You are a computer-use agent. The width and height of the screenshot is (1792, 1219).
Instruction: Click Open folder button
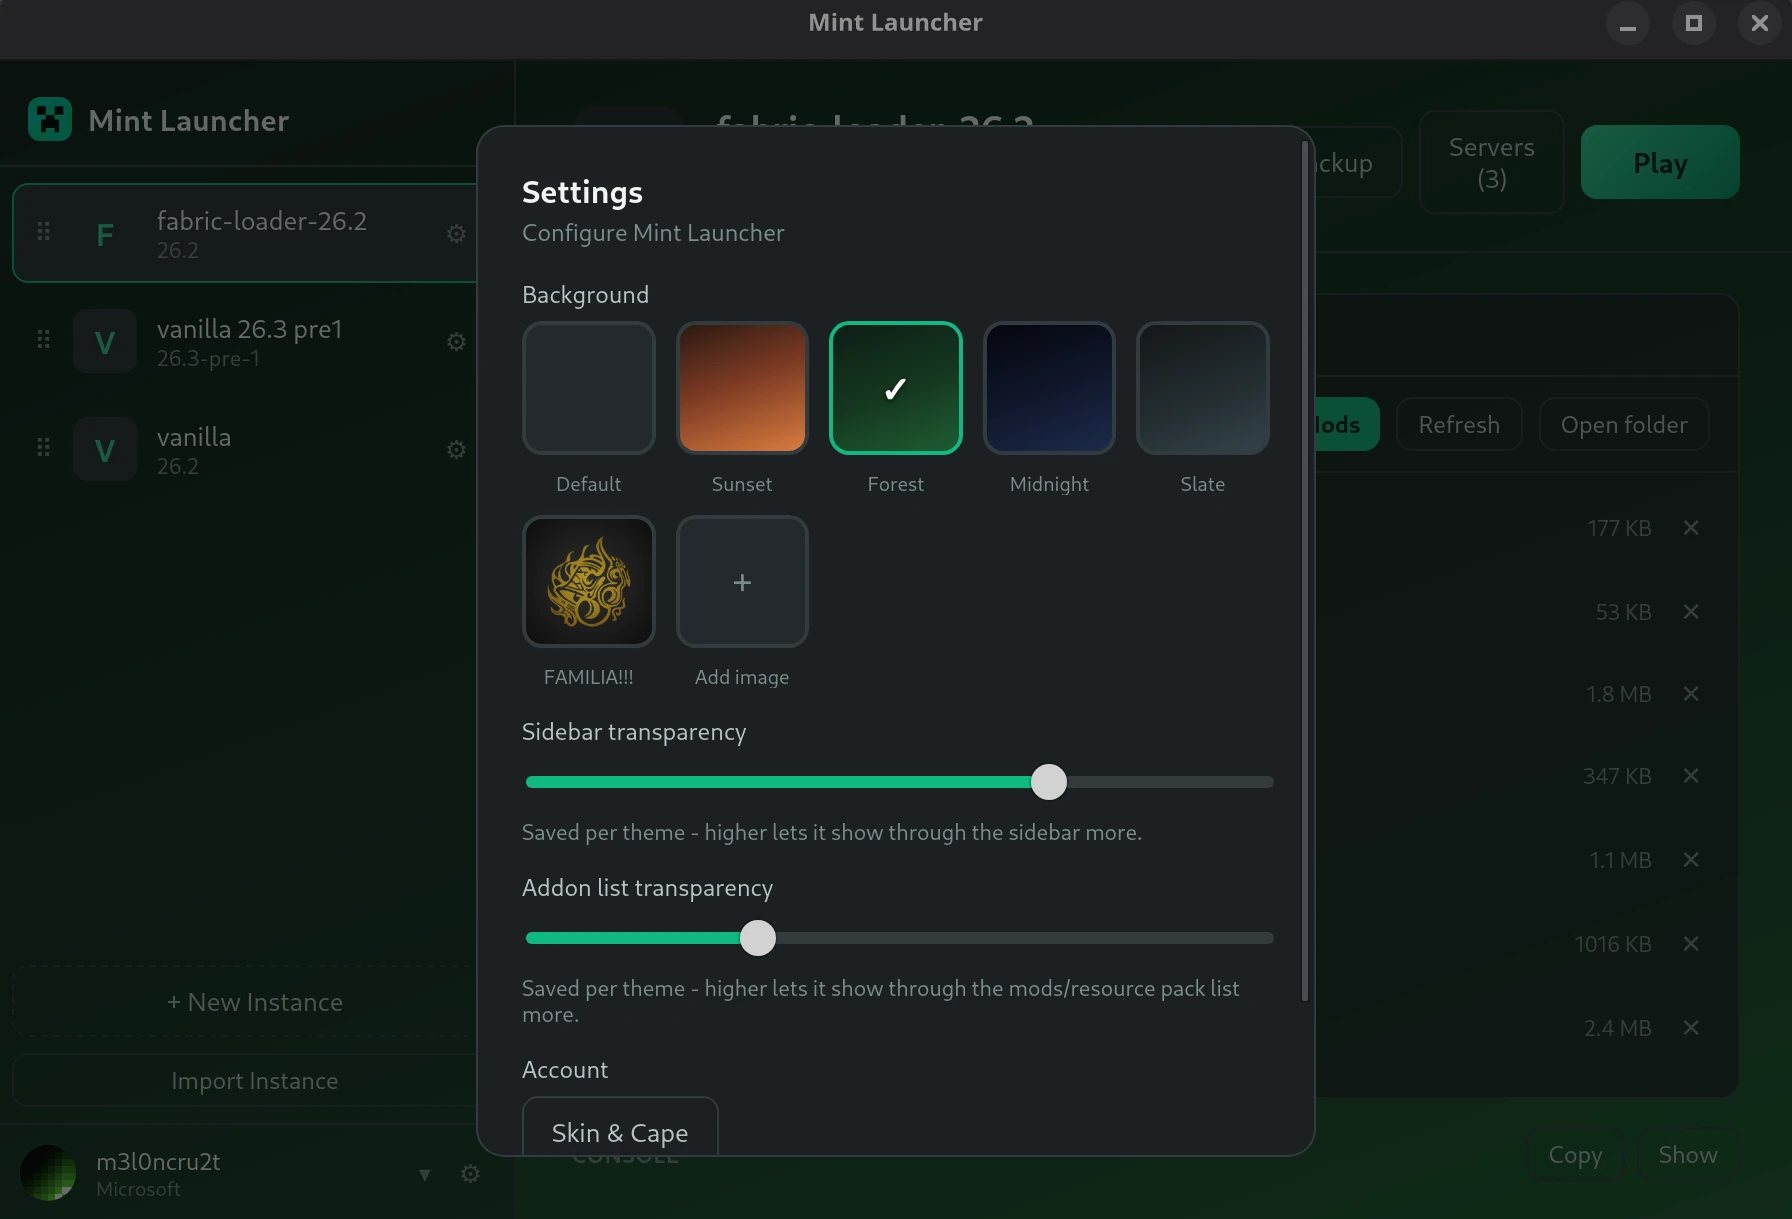(x=1624, y=425)
